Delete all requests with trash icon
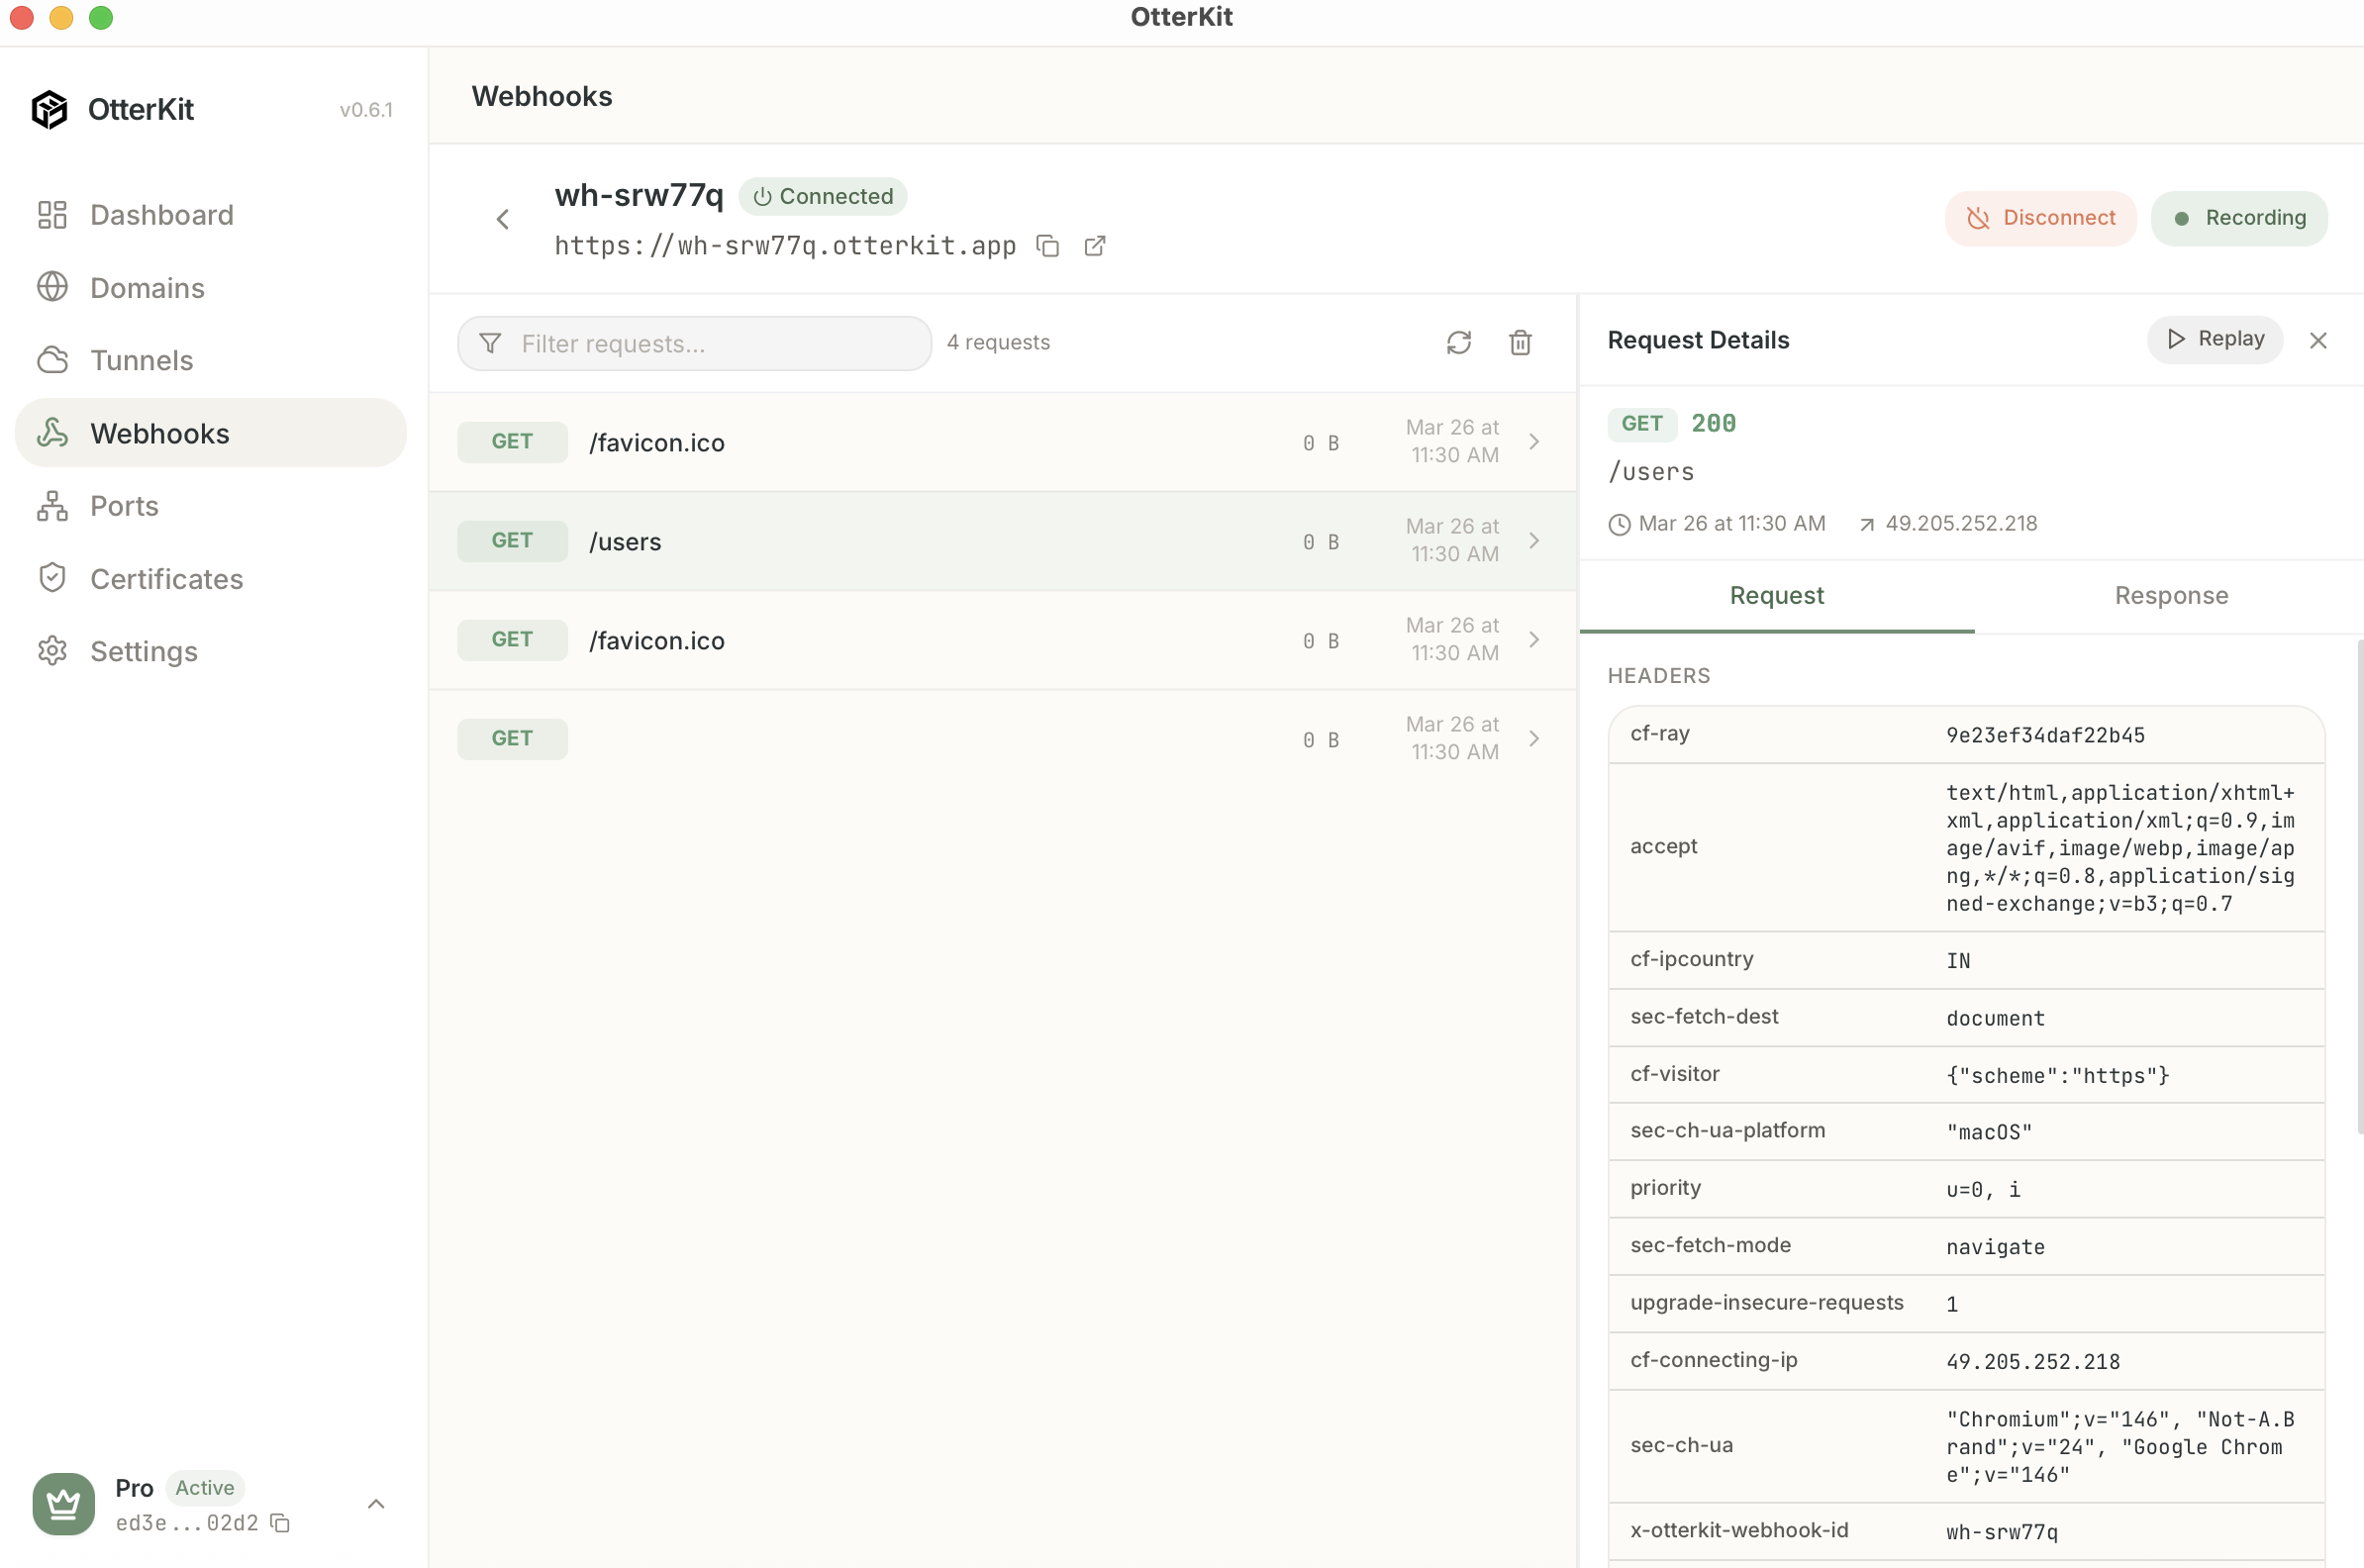This screenshot has width=2364, height=1568. pyautogui.click(x=1519, y=343)
